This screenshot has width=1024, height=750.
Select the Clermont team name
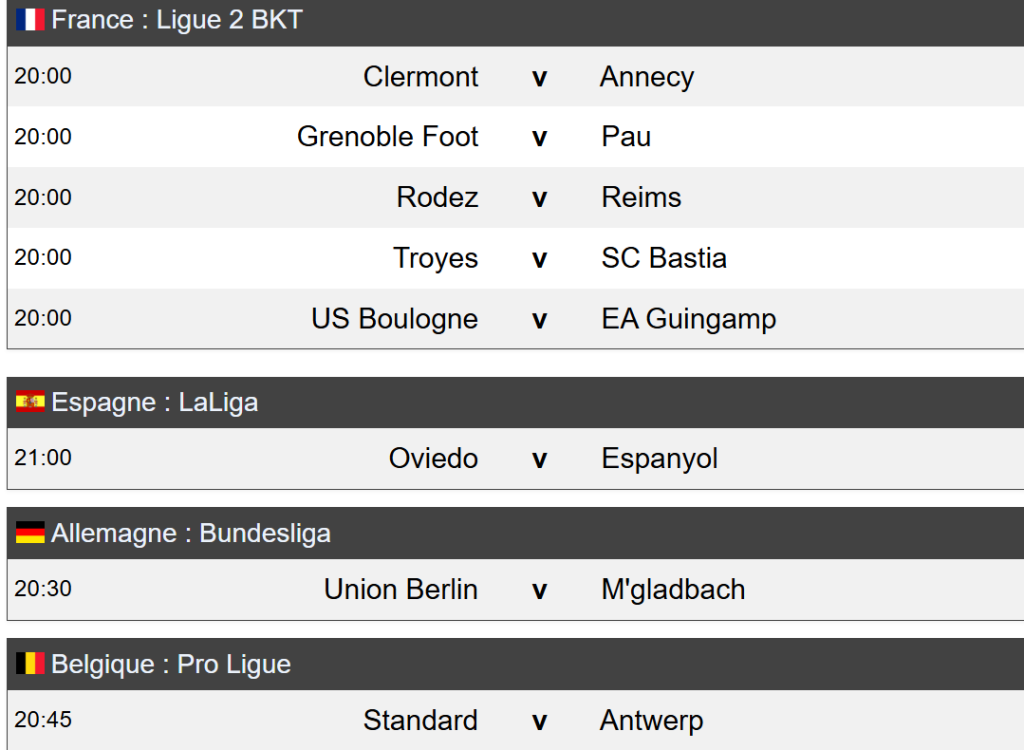(420, 77)
